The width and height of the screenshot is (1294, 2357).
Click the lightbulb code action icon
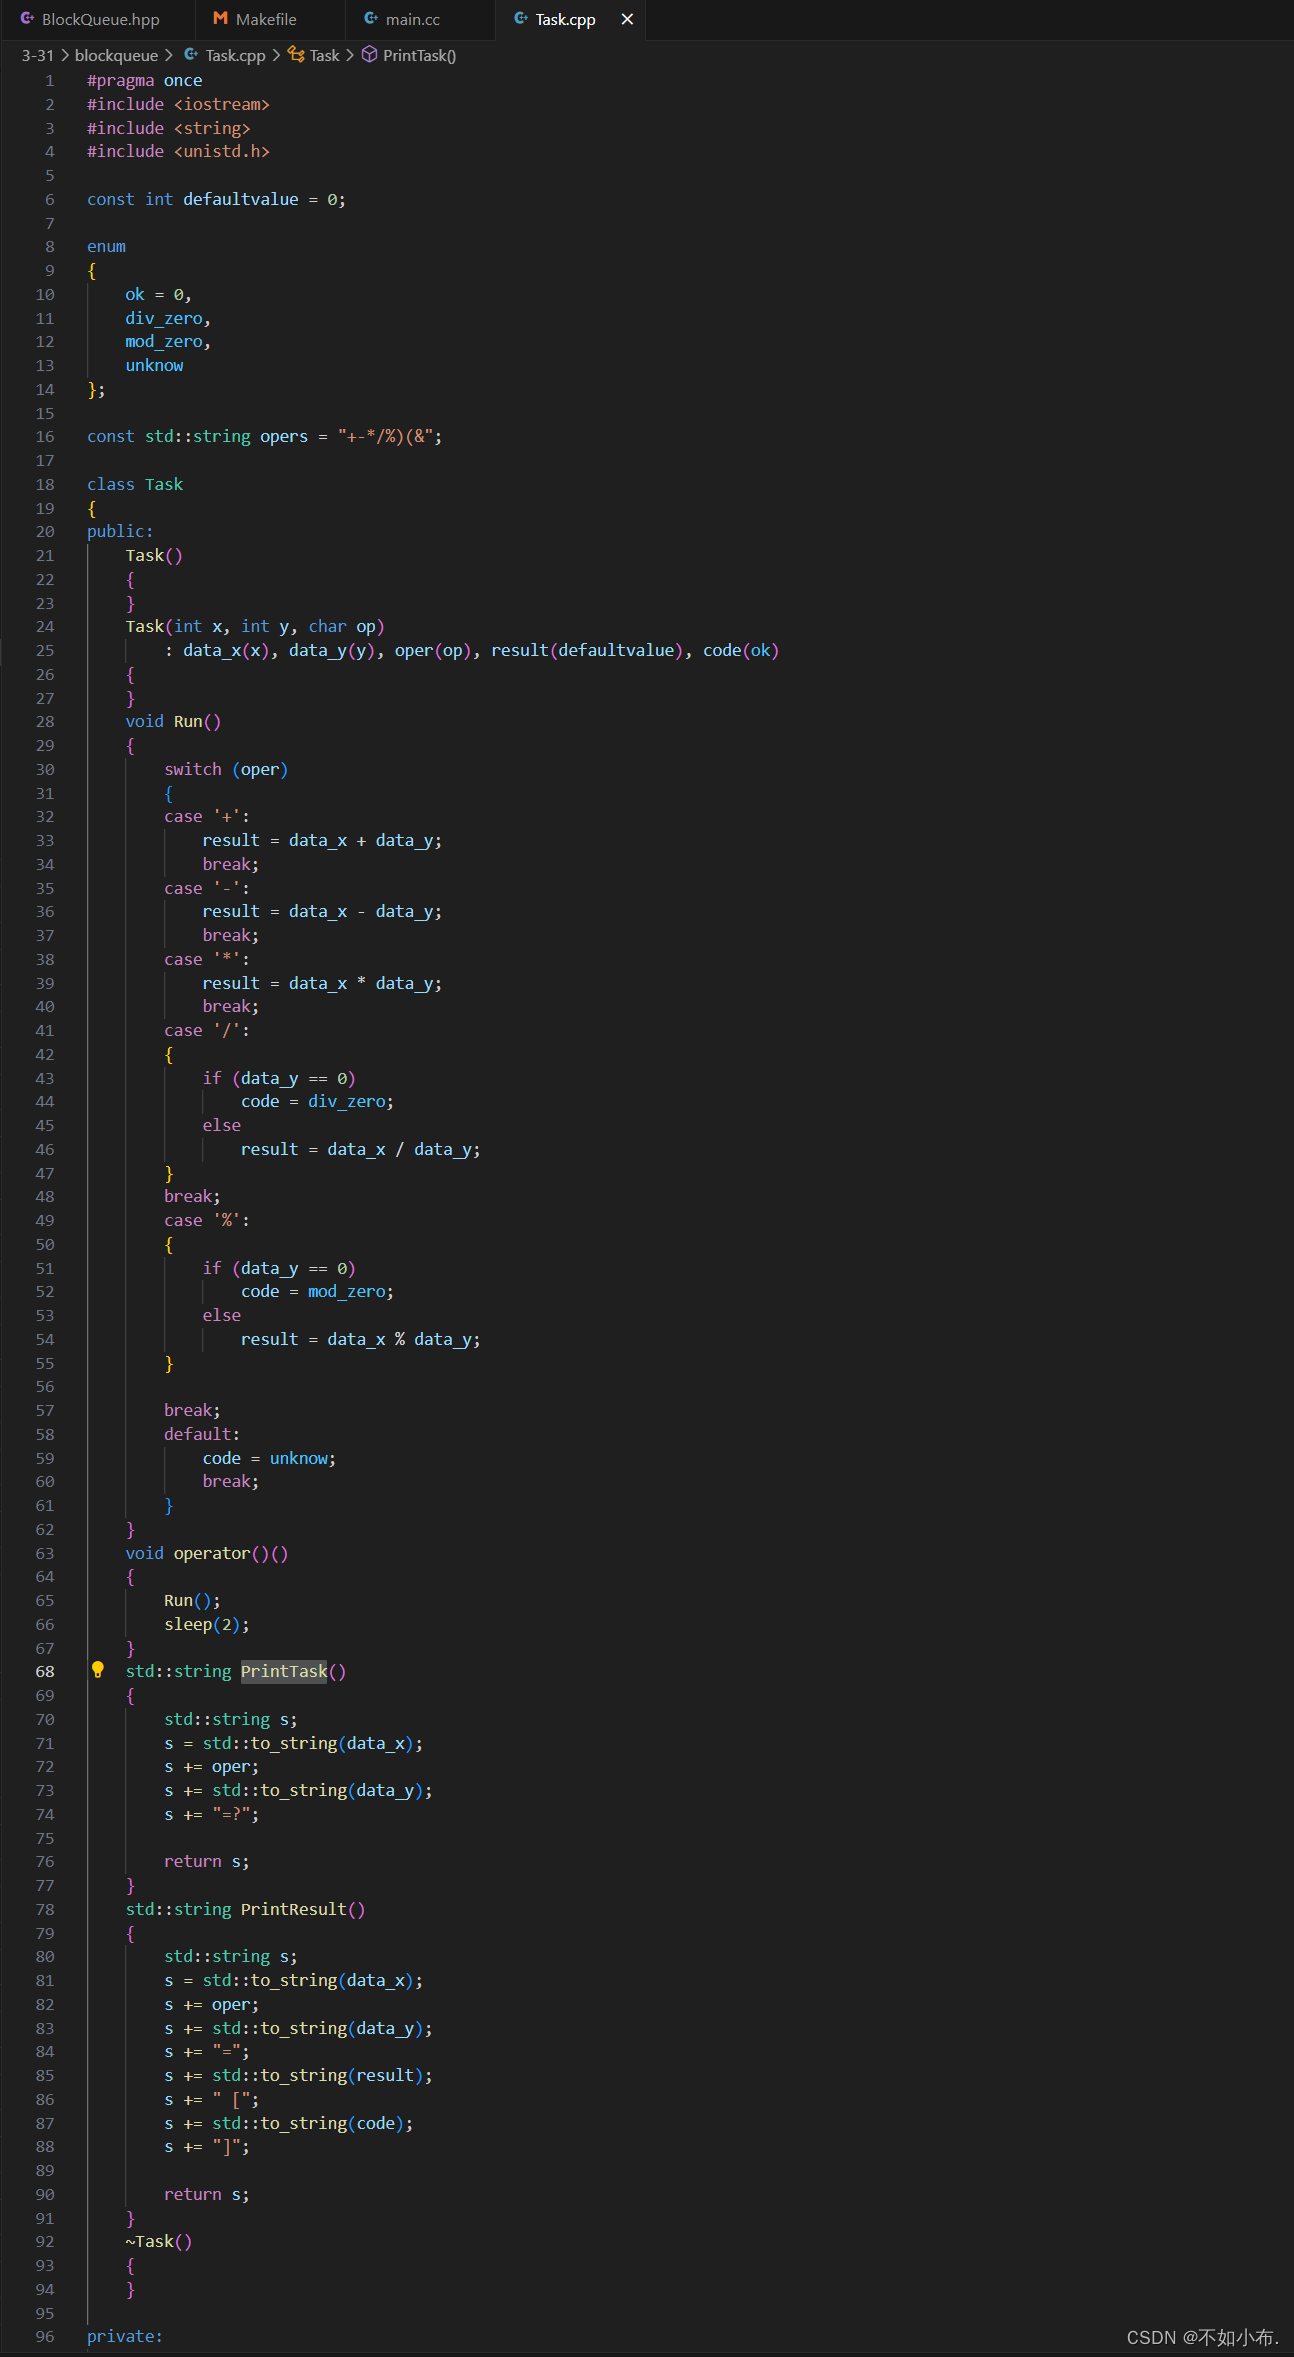(98, 1669)
